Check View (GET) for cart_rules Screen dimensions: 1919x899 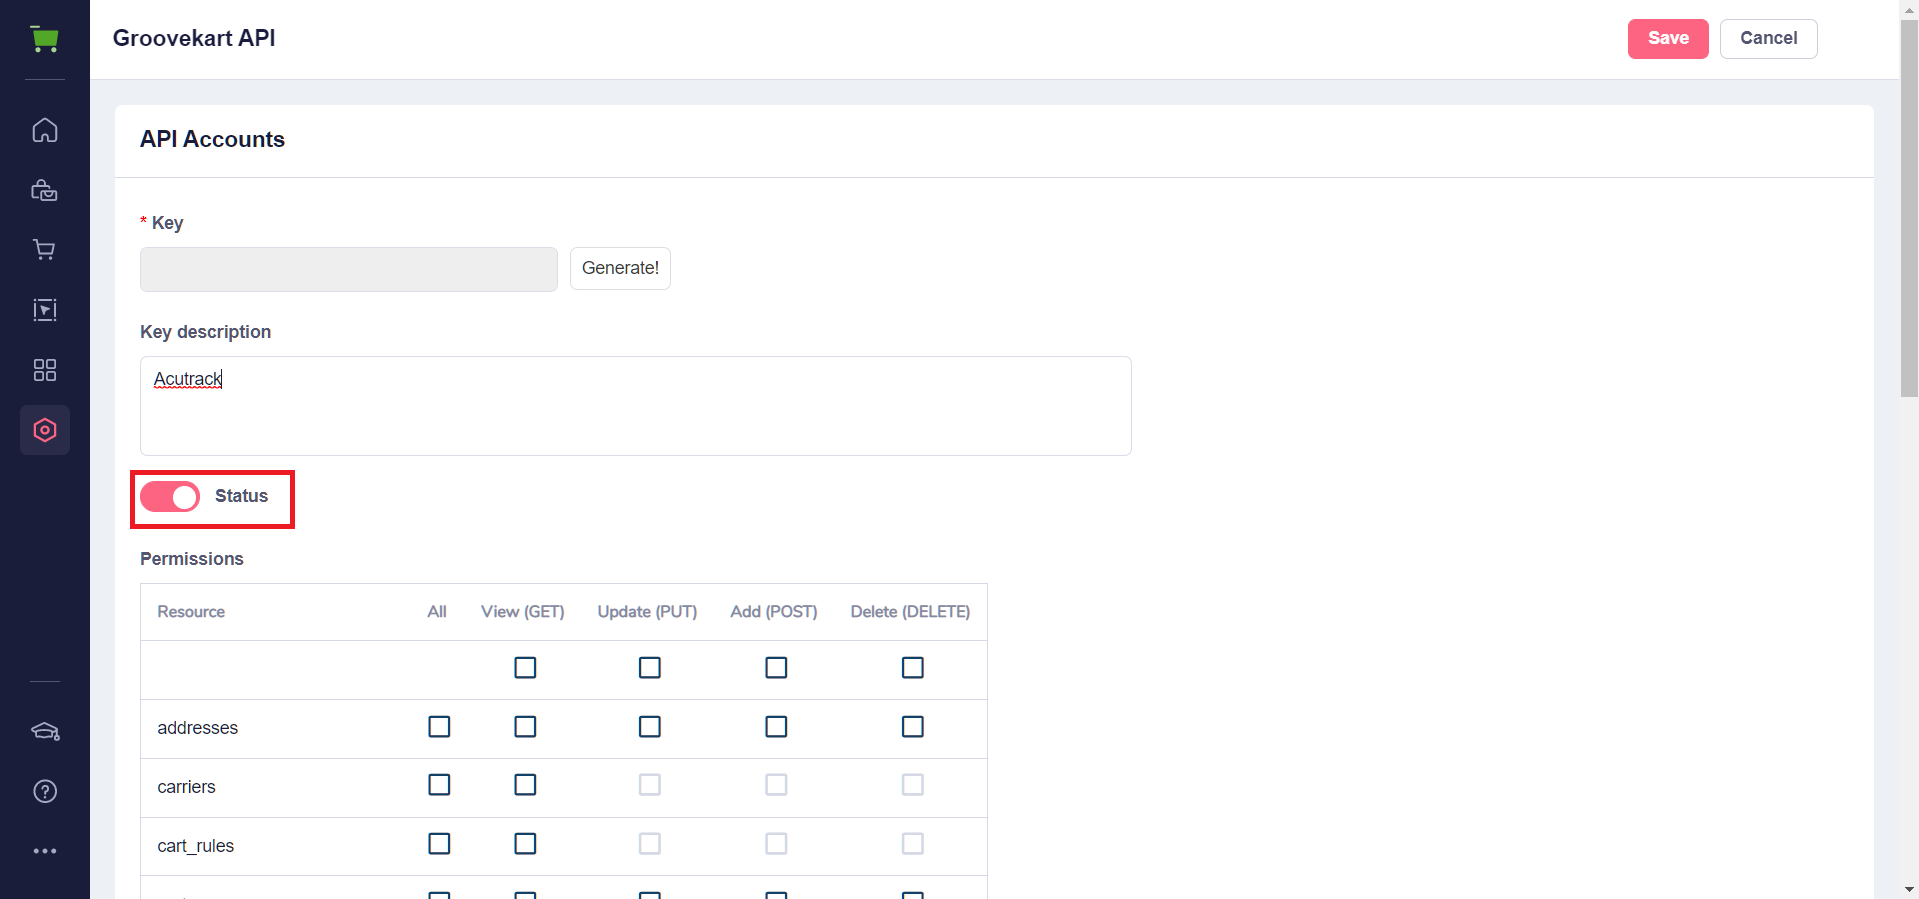point(525,844)
